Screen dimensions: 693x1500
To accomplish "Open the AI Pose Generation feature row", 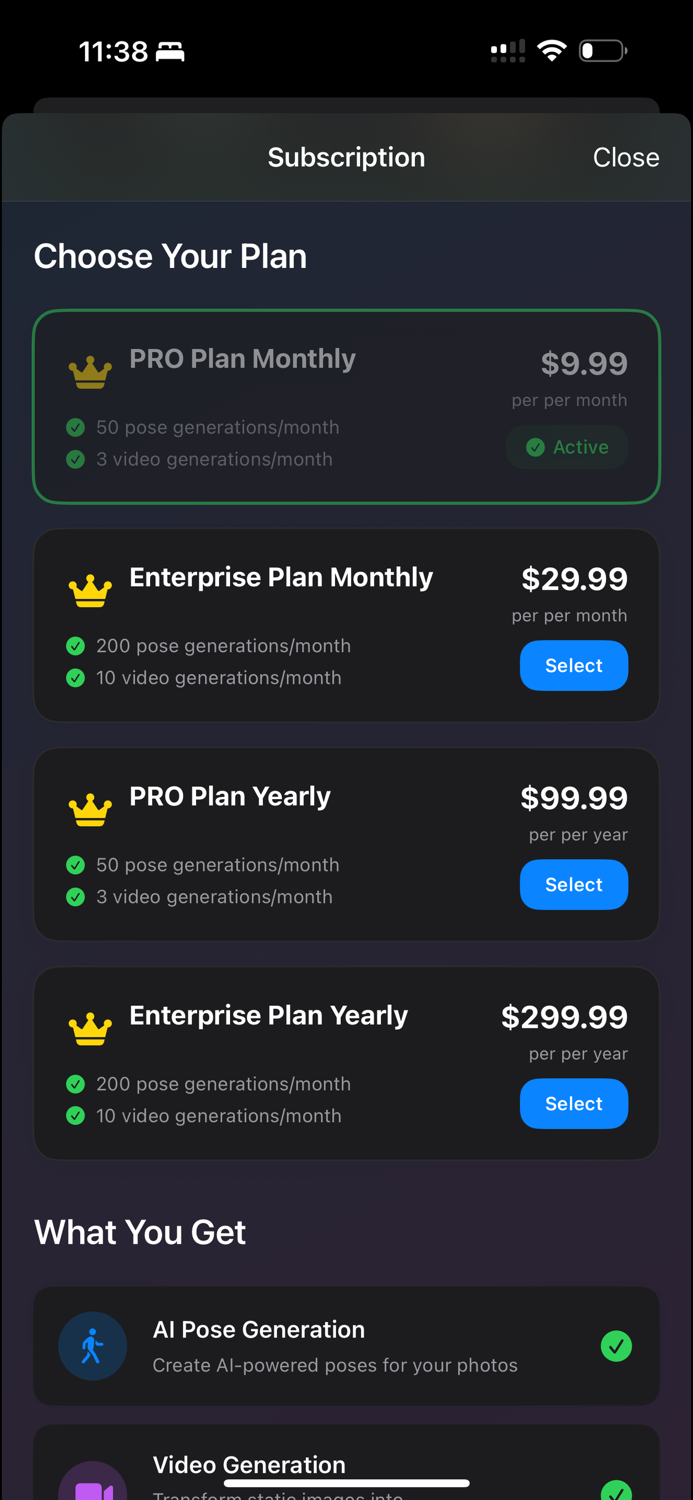I will tap(346, 1346).
